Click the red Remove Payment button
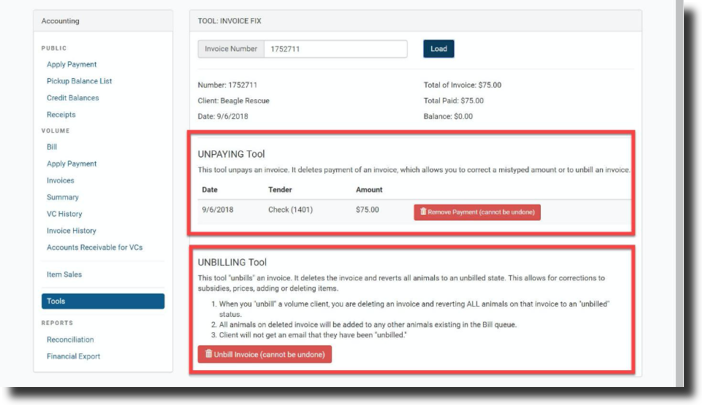Image resolution: width=702 pixels, height=405 pixels. pos(477,212)
